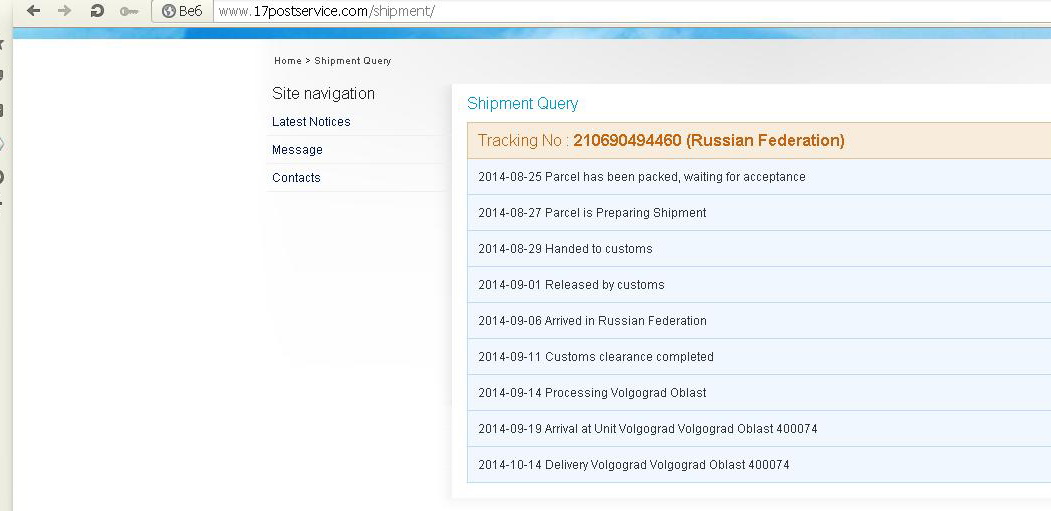Select the 2014-10-14 Delivery Volgograd entry

[633, 465]
